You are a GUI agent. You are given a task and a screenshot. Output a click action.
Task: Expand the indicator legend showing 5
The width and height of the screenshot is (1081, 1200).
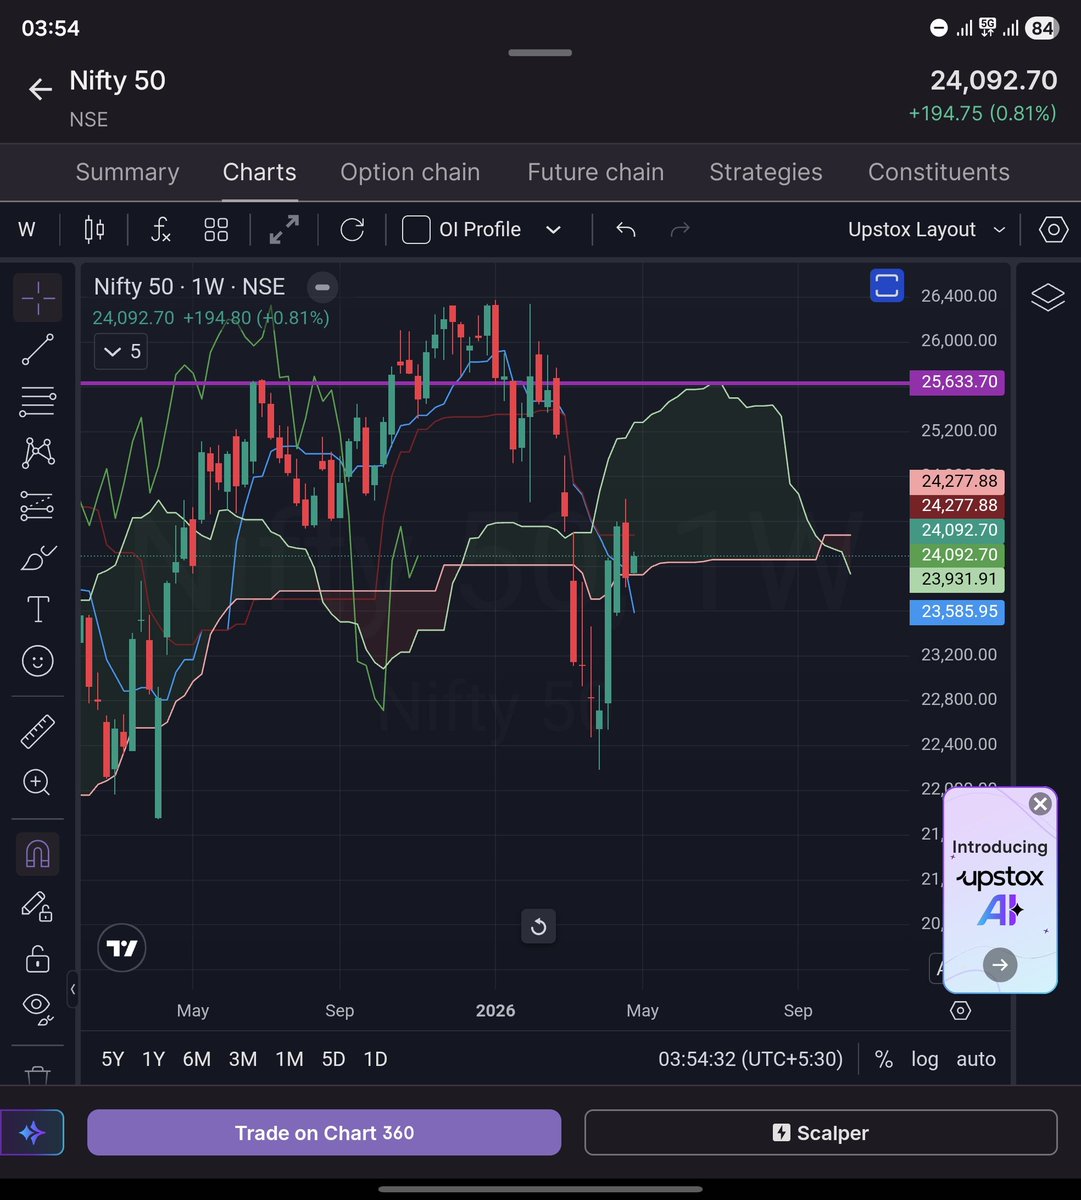(x=122, y=351)
